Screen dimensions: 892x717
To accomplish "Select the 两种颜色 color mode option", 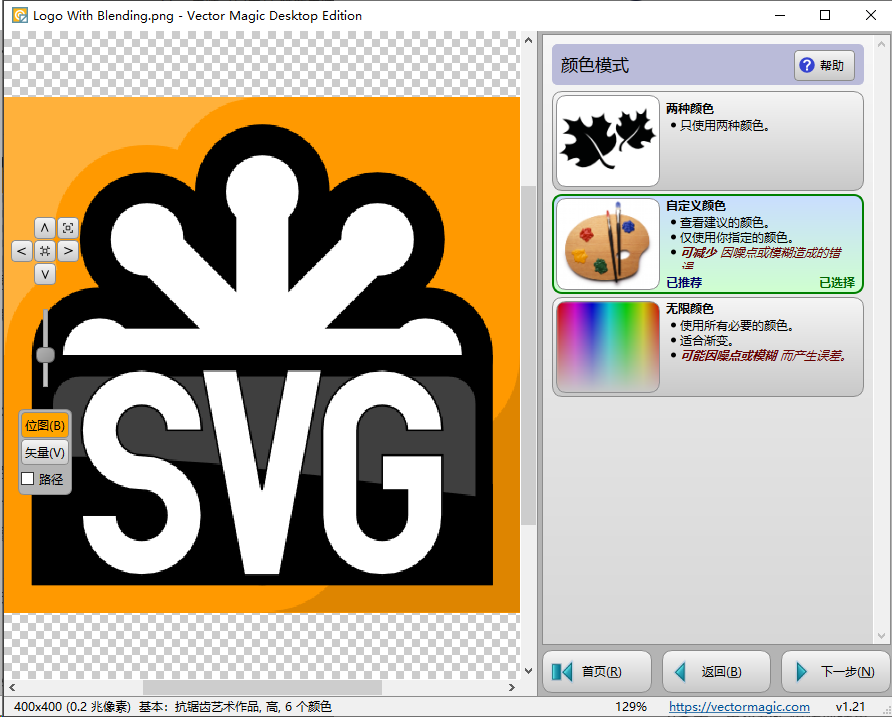I will [708, 141].
